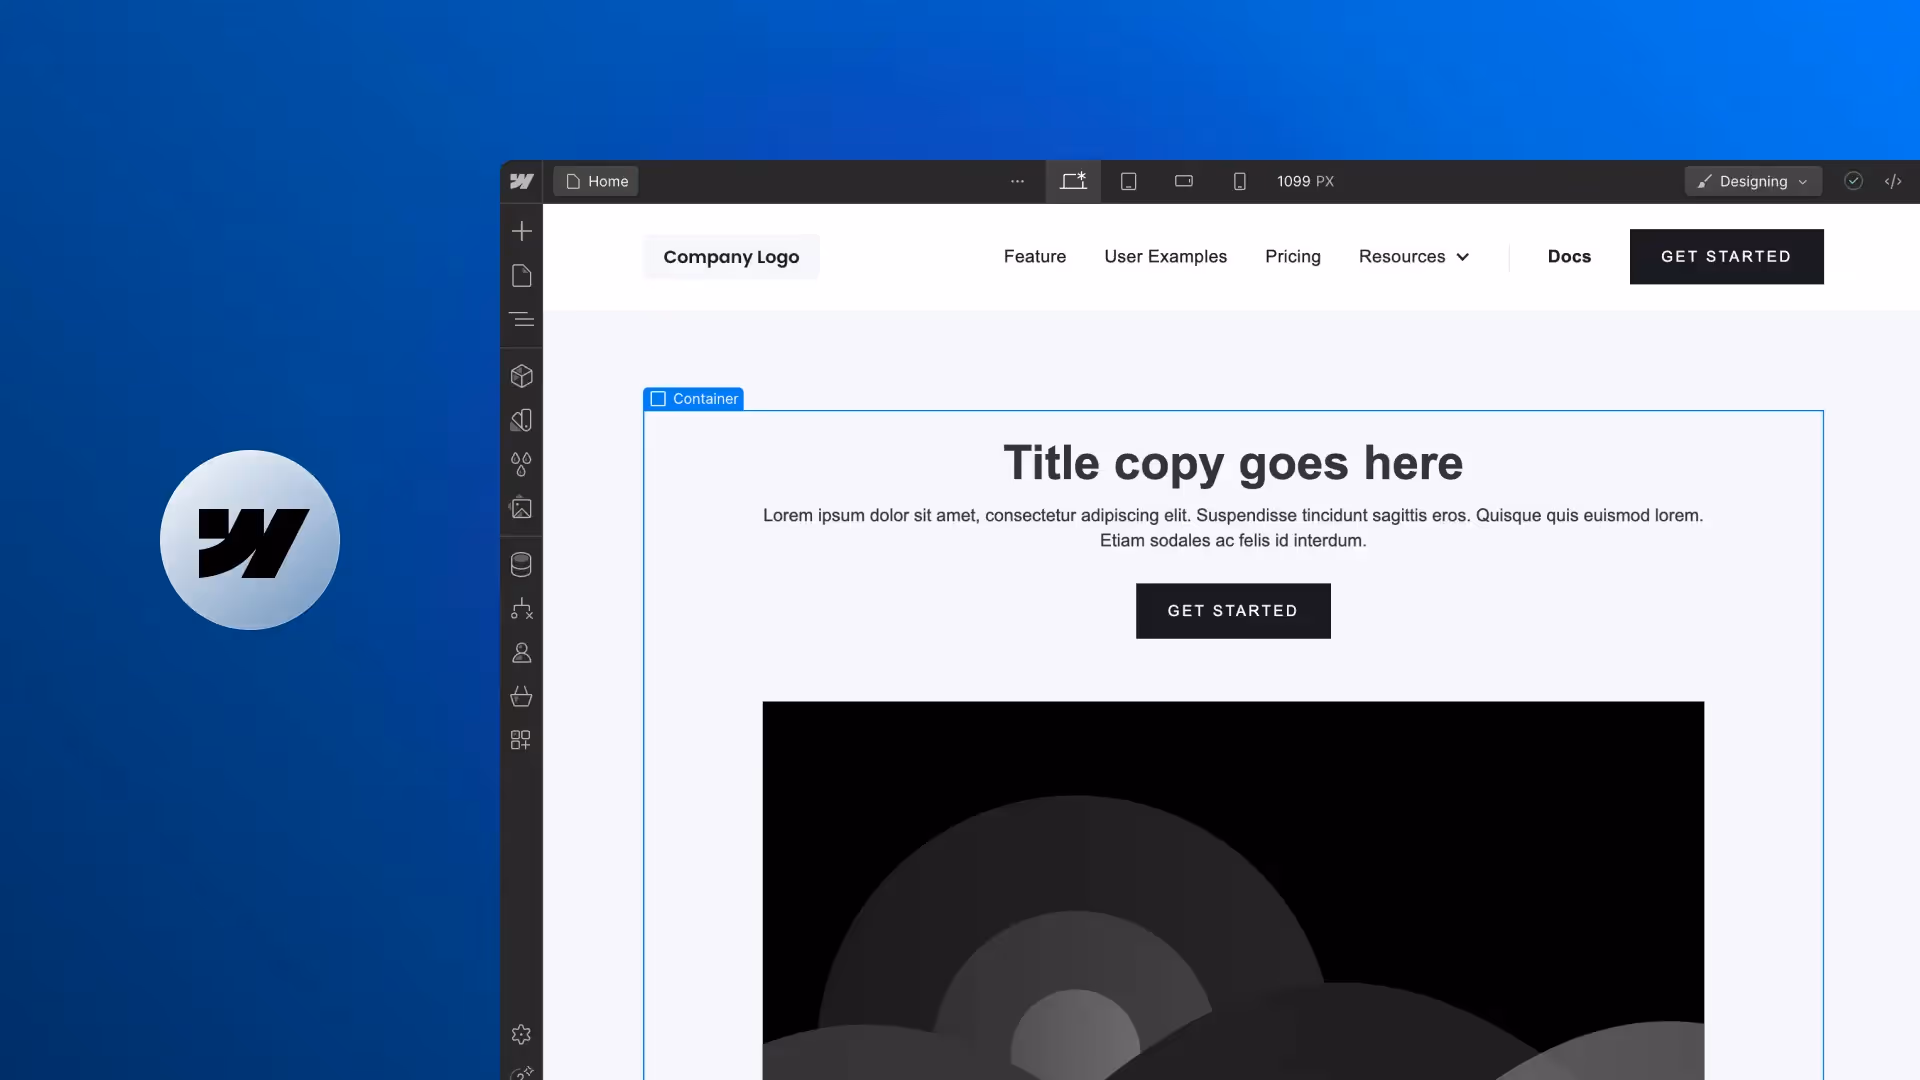Screen dimensions: 1920x1080
Task: Switch to tablet breakpoint view
Action: 1128,181
